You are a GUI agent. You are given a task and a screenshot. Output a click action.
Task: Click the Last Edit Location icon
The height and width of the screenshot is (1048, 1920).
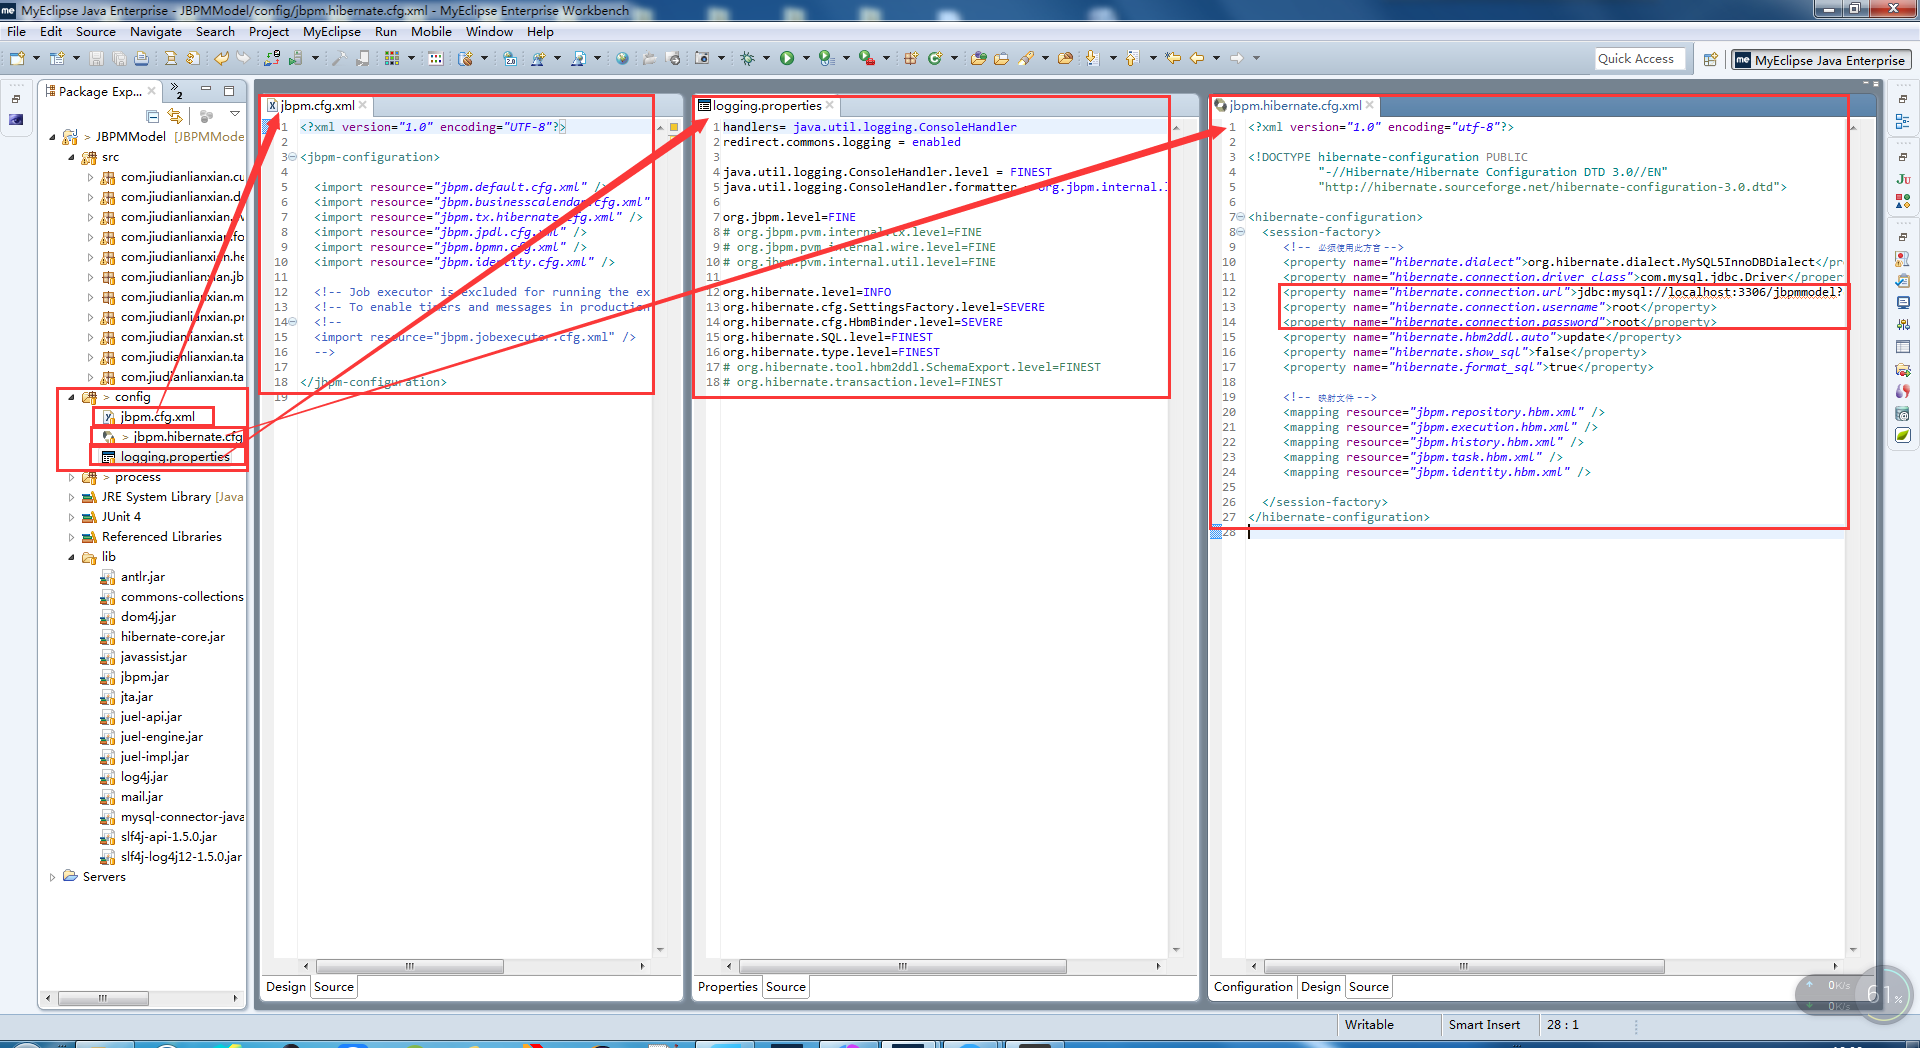pos(1173,59)
